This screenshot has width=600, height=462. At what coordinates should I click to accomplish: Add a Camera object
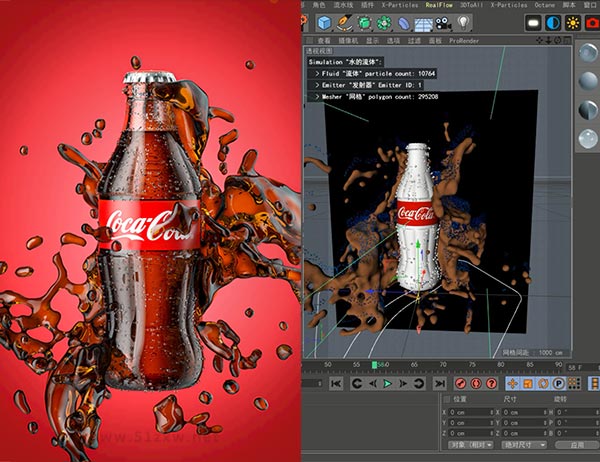tap(443, 23)
